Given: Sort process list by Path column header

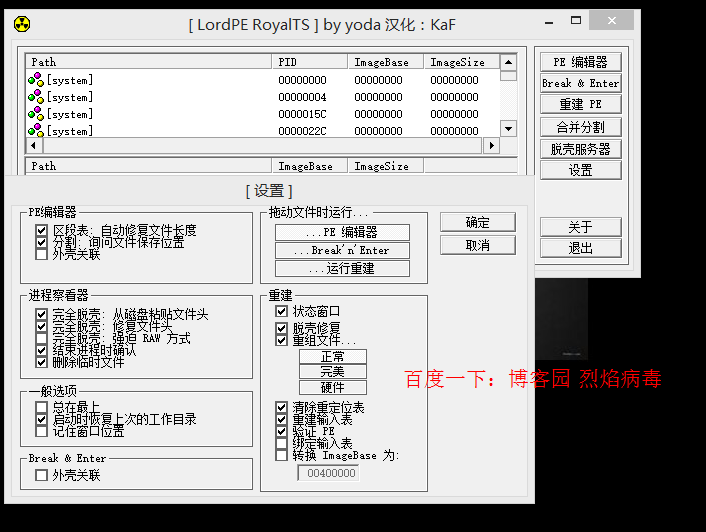Looking at the screenshot, I should [x=149, y=62].
